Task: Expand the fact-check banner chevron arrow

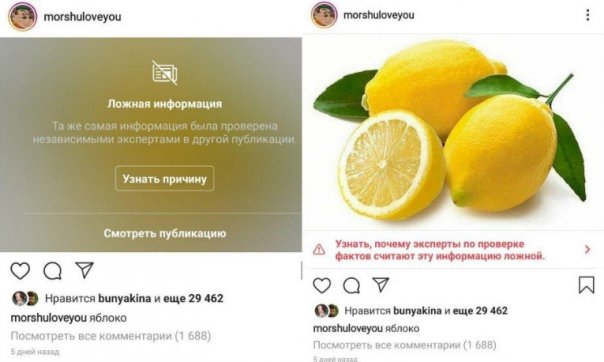Action: click(x=587, y=250)
